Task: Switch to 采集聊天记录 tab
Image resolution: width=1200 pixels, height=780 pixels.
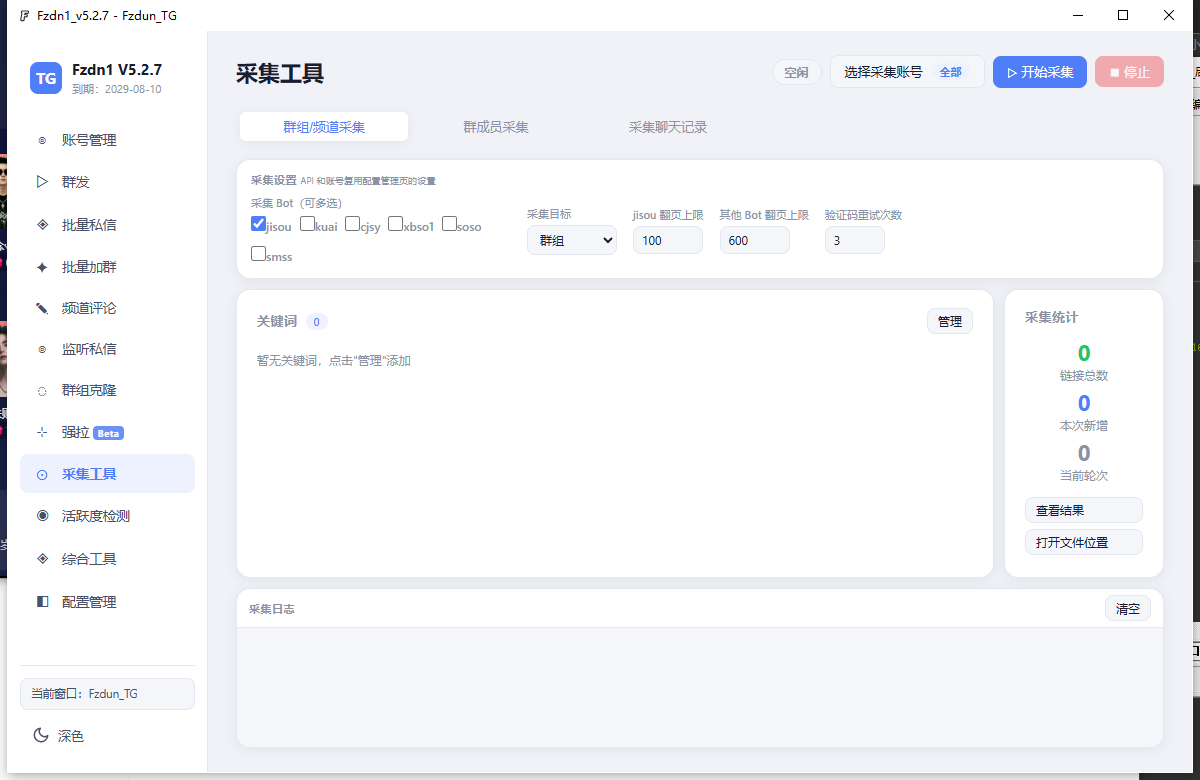Action: 668,127
